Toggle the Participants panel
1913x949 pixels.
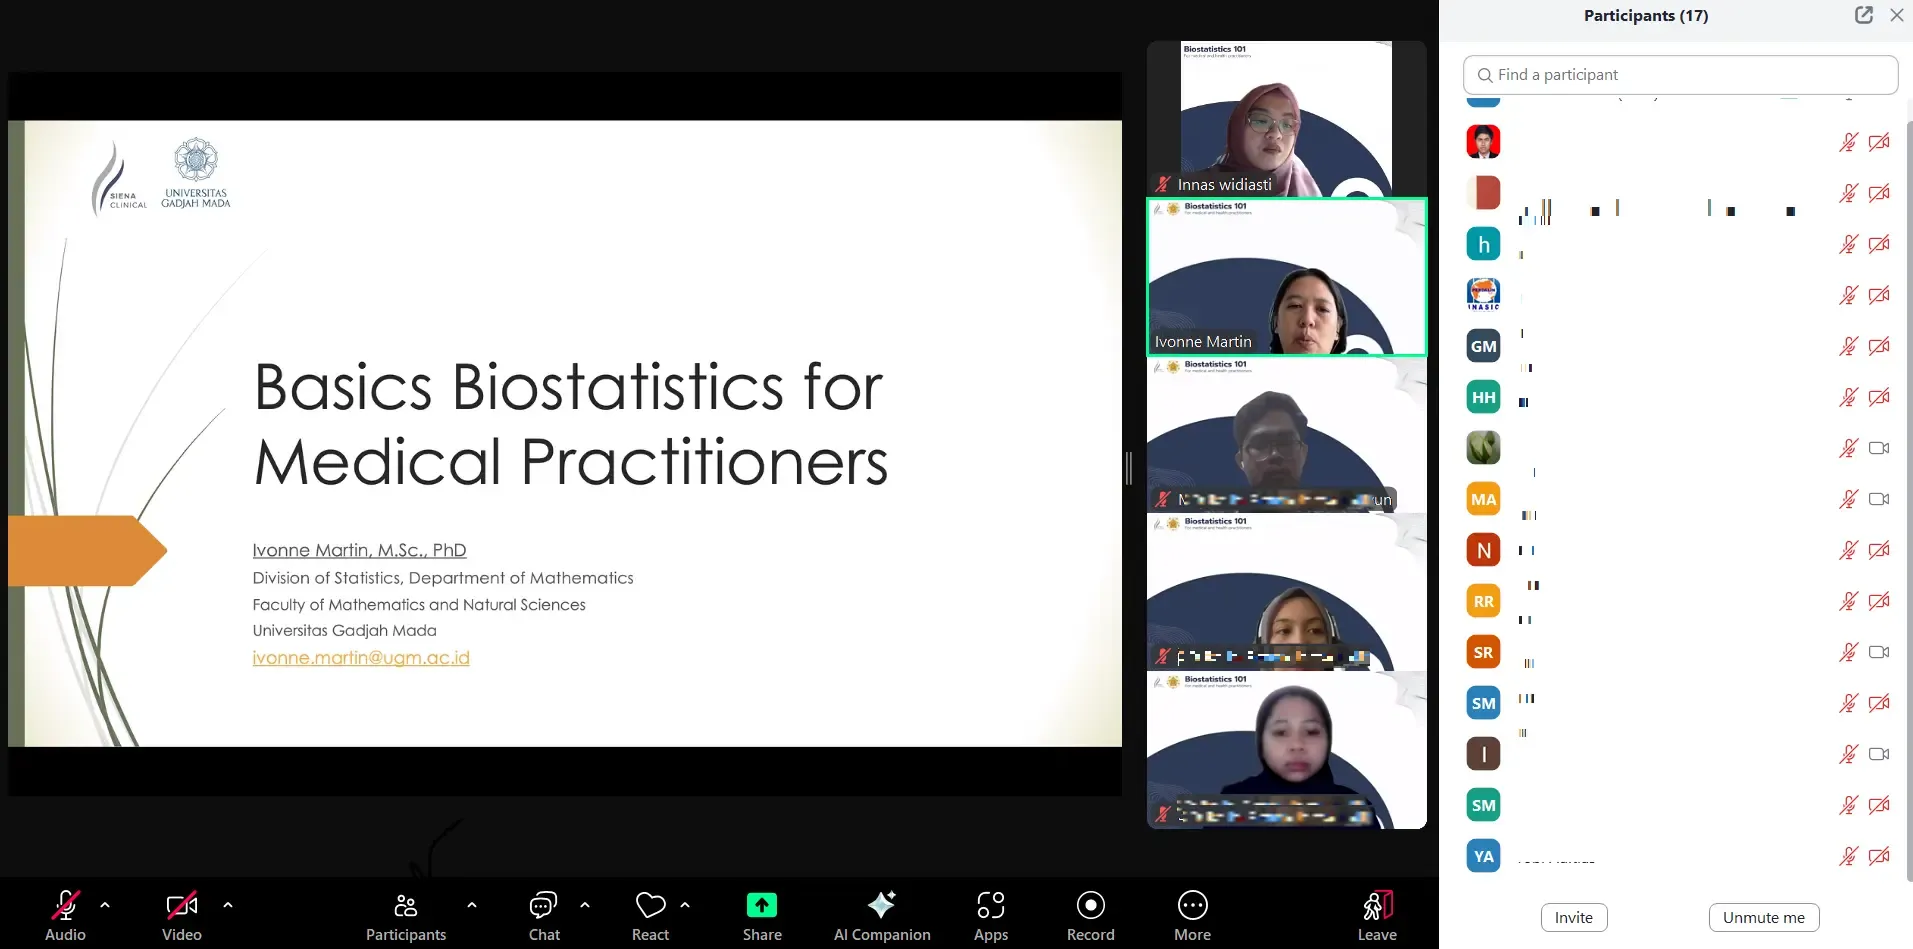(405, 906)
